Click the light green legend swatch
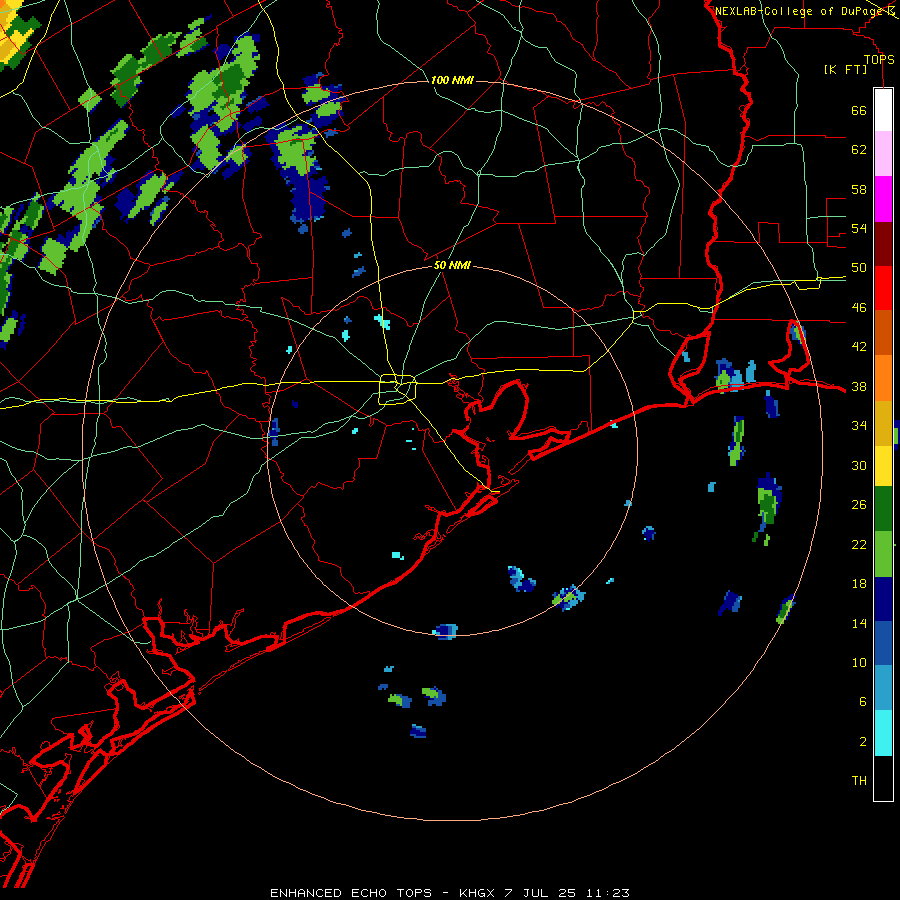The width and height of the screenshot is (900, 900). point(883,554)
